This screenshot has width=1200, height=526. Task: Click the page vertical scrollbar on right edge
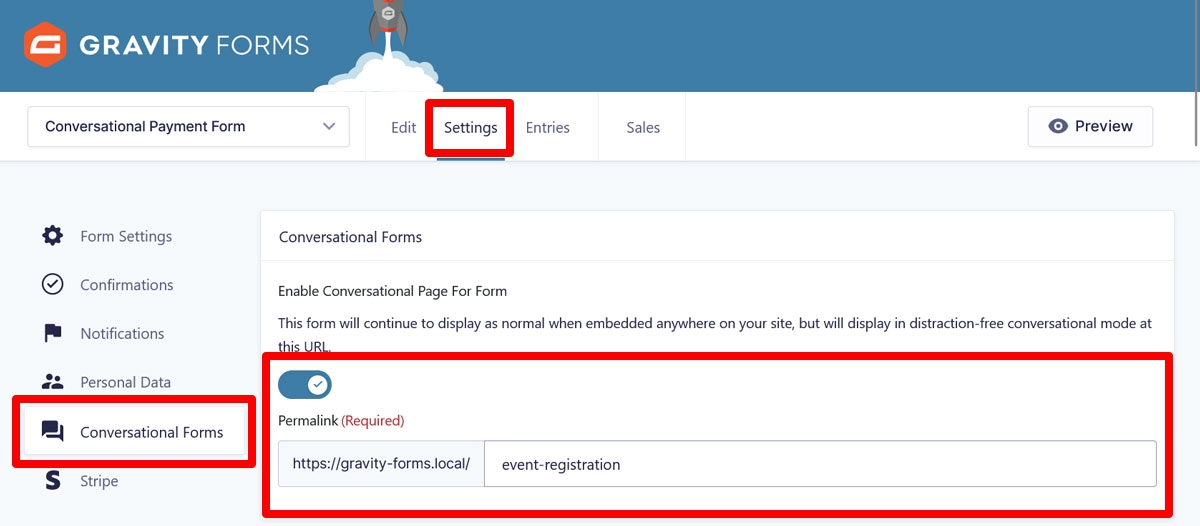click(1196, 72)
